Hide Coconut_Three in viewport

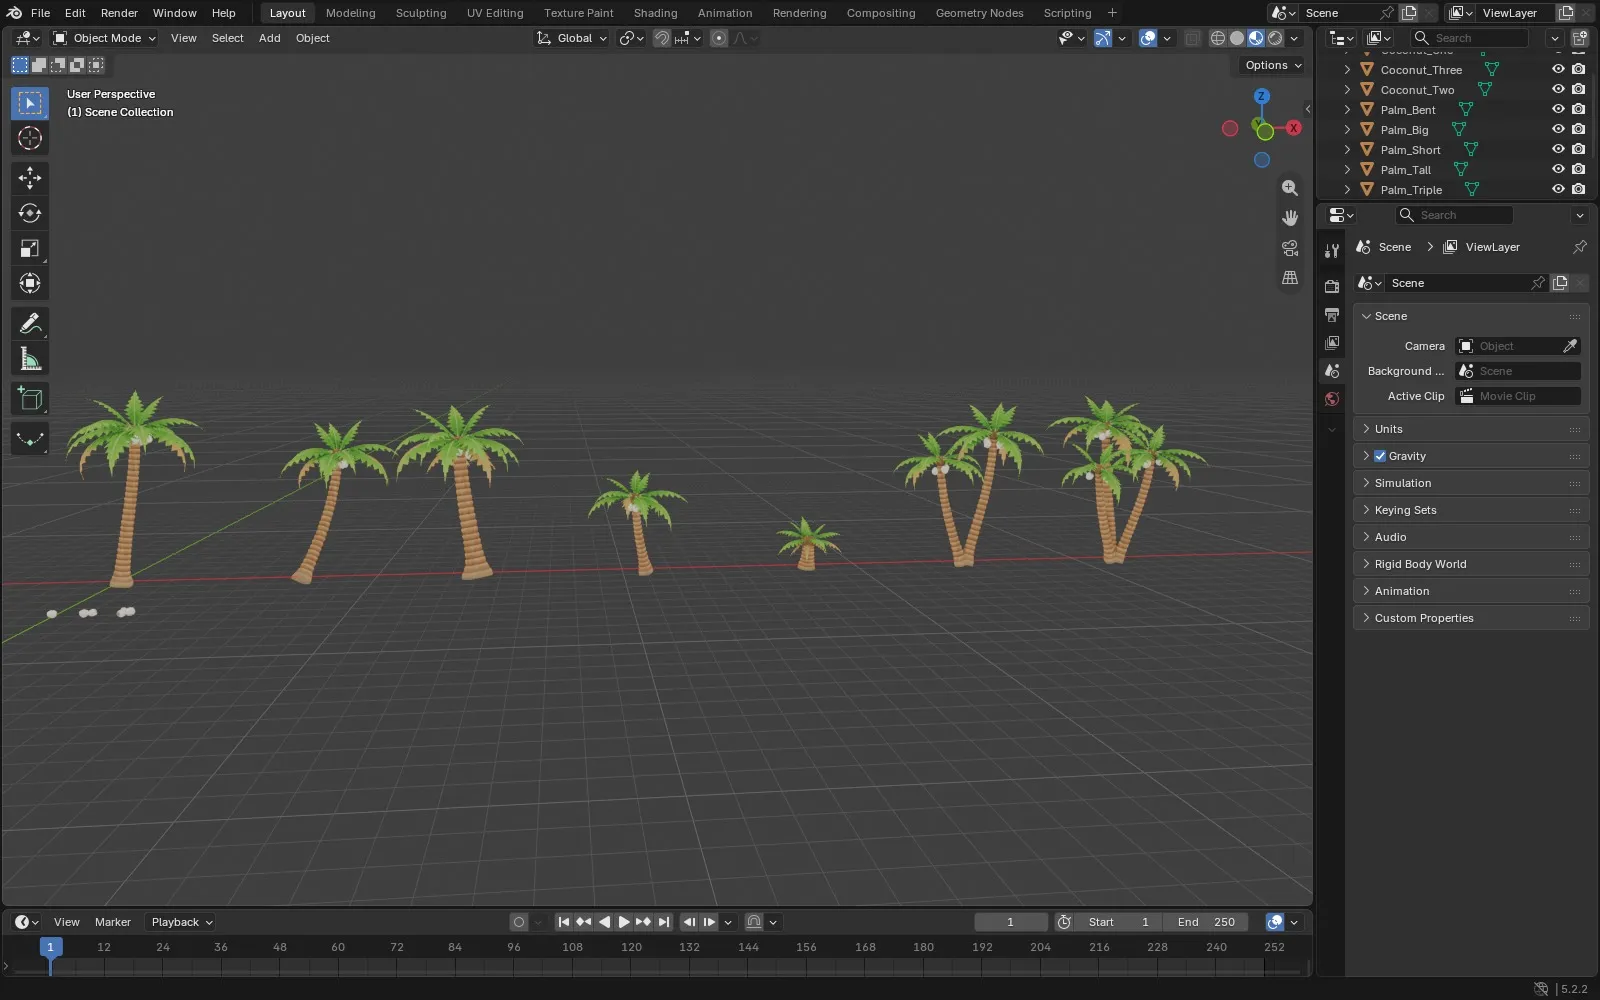[x=1558, y=69]
